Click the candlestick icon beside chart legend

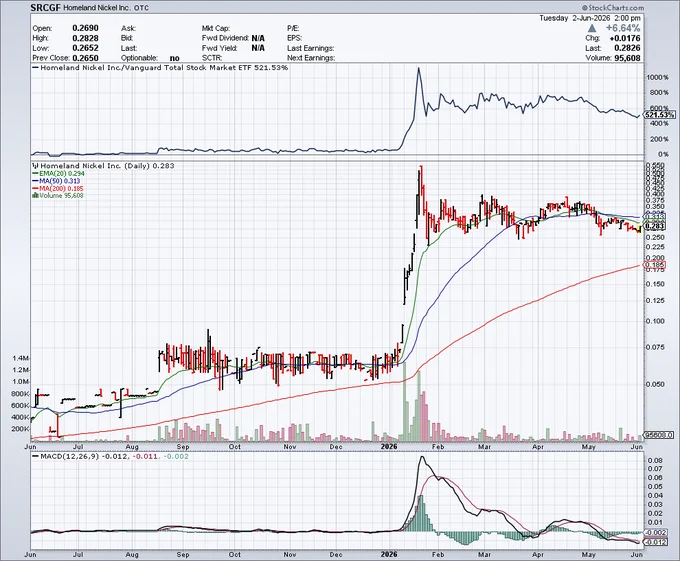tap(36, 166)
